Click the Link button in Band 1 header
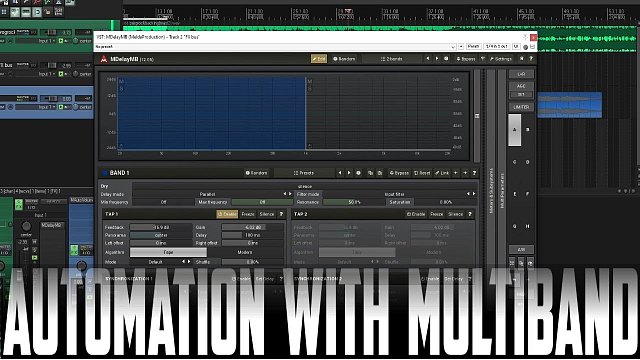 pyautogui.click(x=442, y=173)
